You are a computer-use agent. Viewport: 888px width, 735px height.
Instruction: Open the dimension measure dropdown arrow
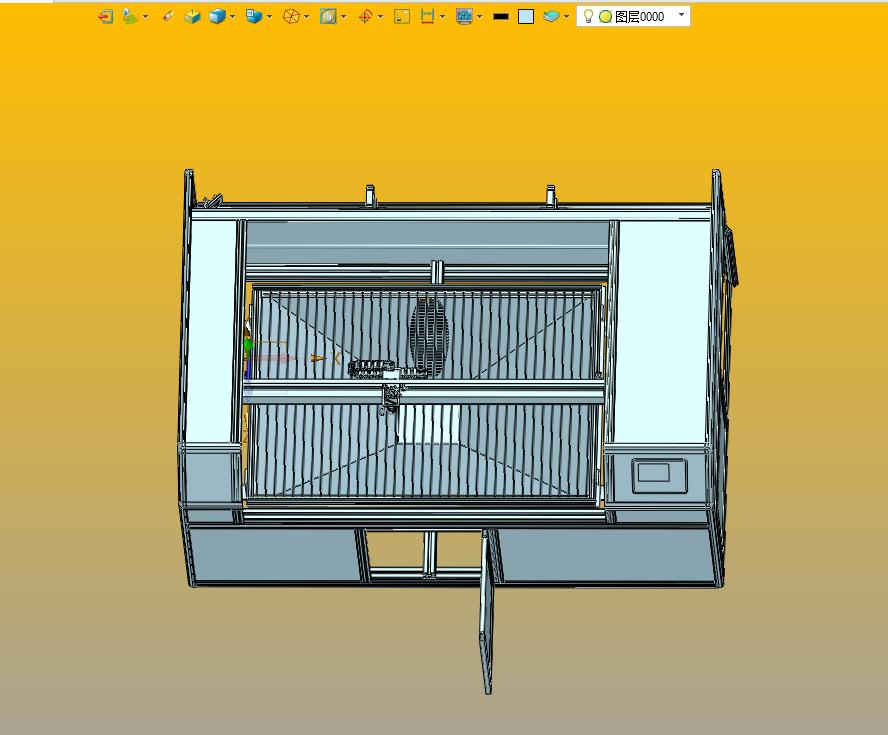442,17
